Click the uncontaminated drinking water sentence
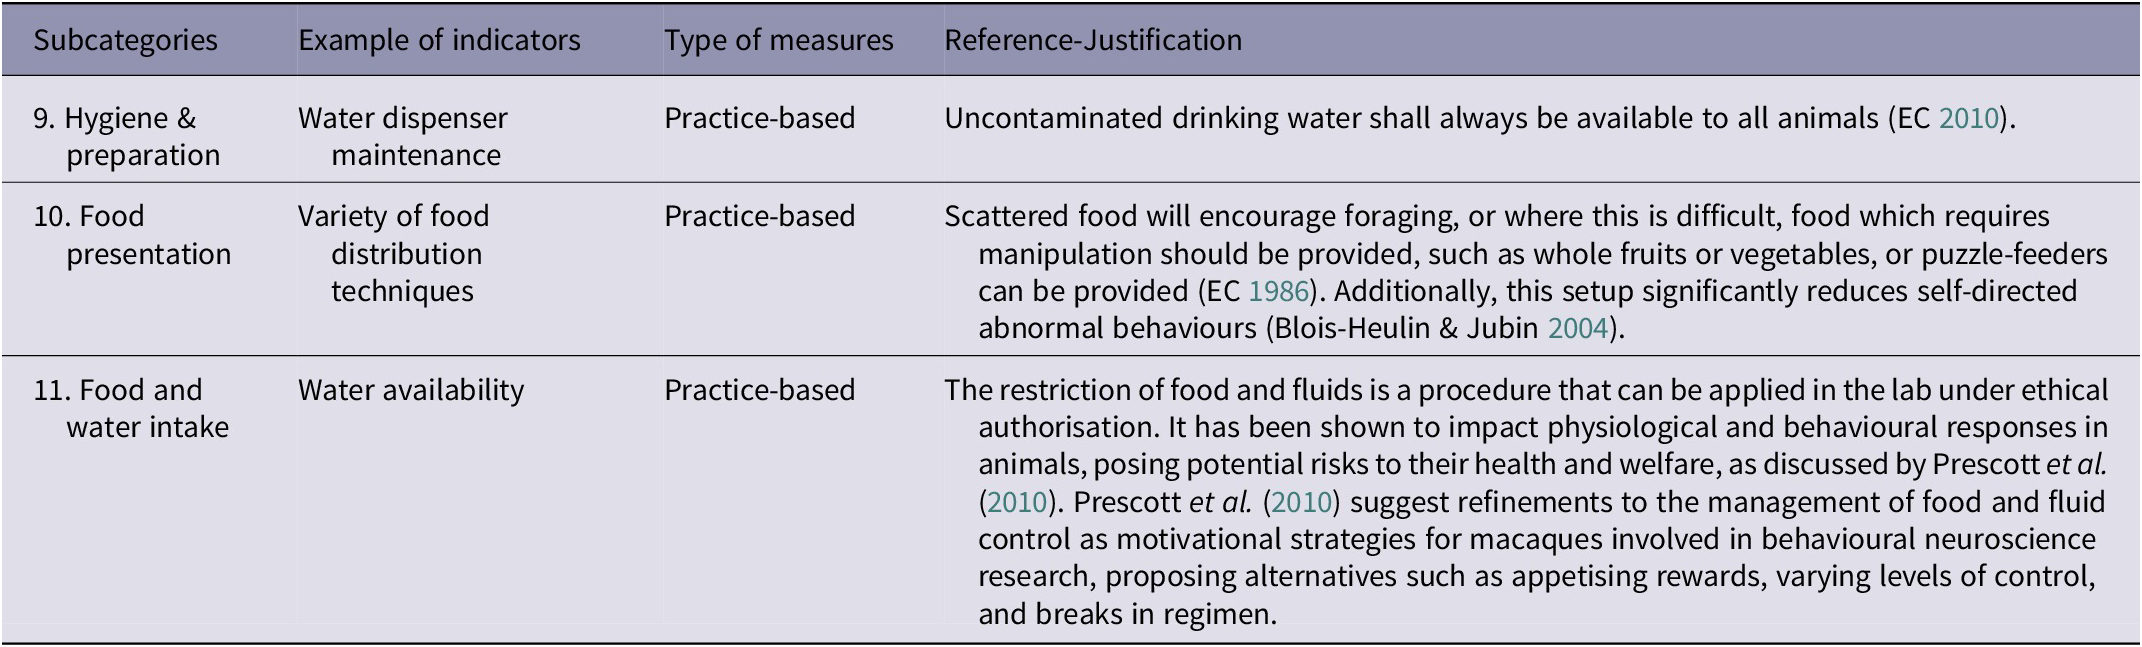This screenshot has height=647, width=2142. pos(1481,118)
